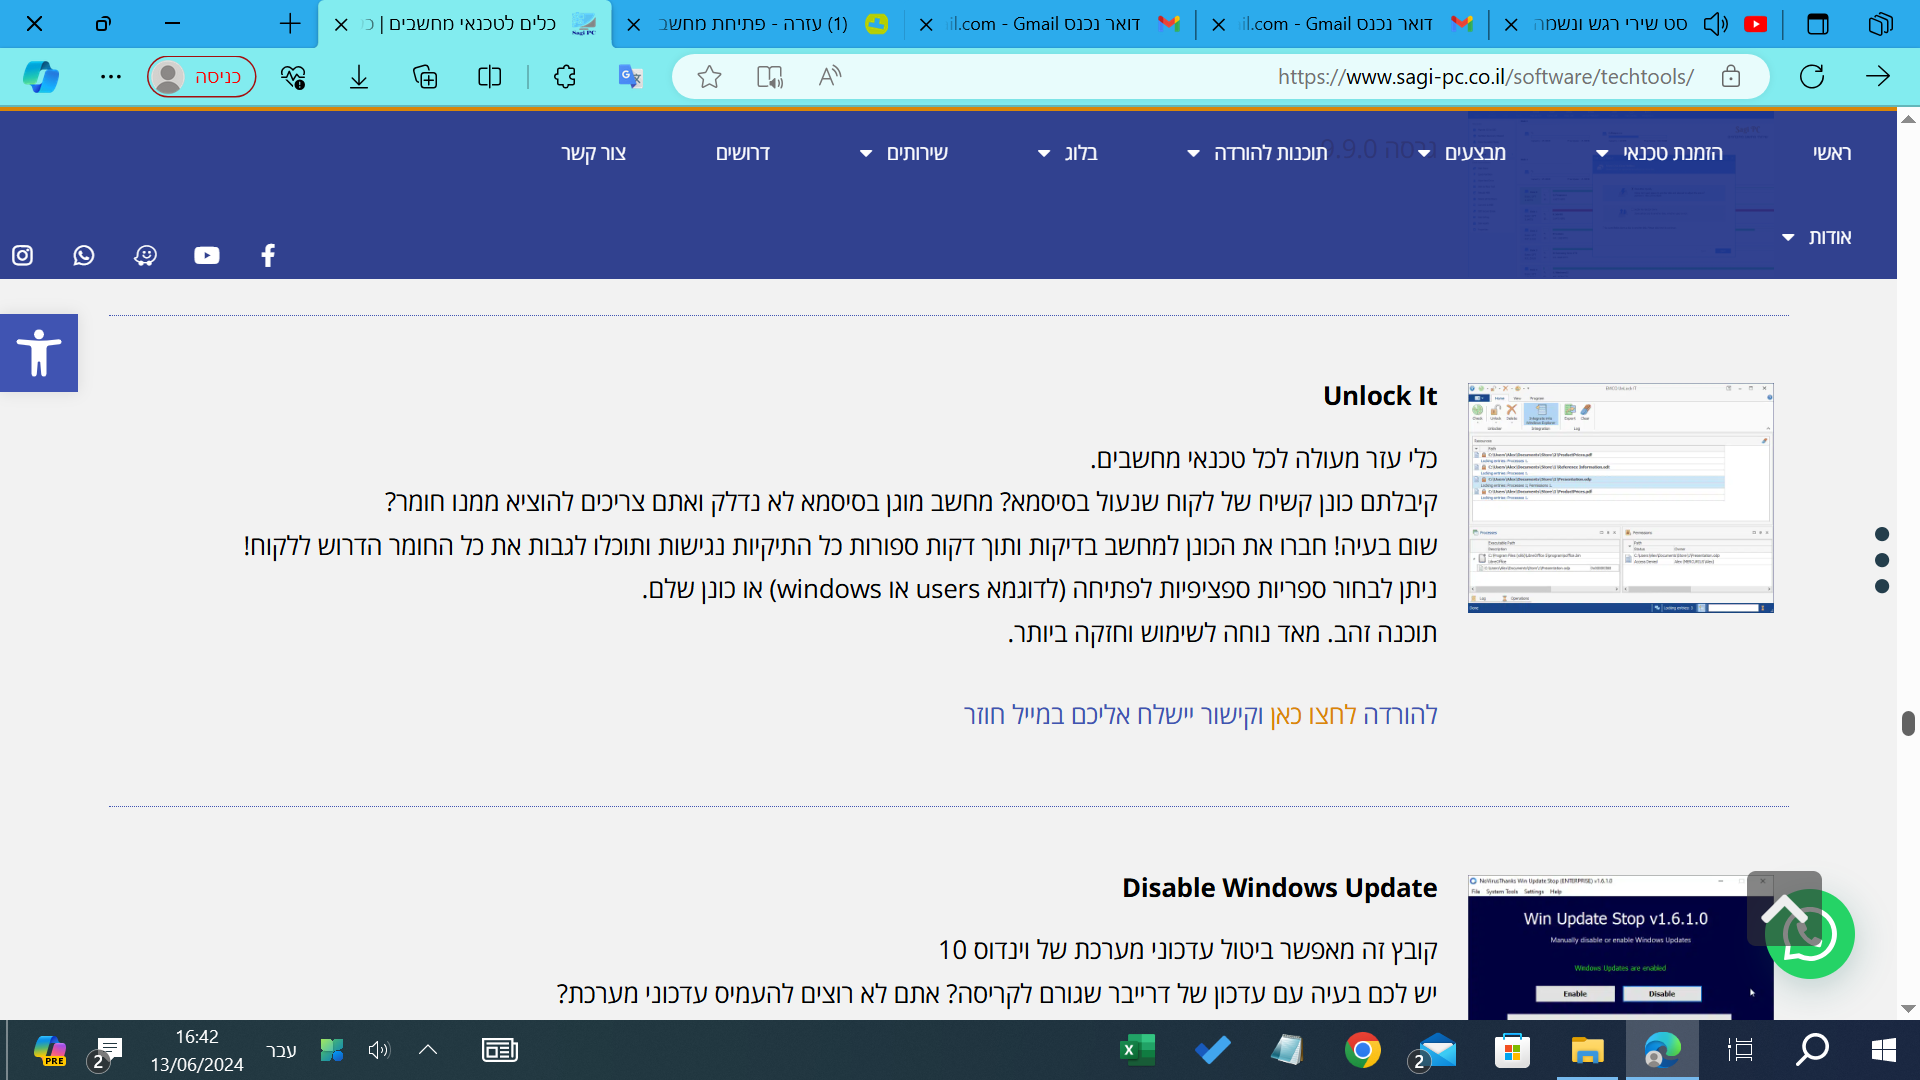The height and width of the screenshot is (1080, 1920).
Task: Mute the tab playing שירי רגש ונשמה
Action: (1714, 23)
